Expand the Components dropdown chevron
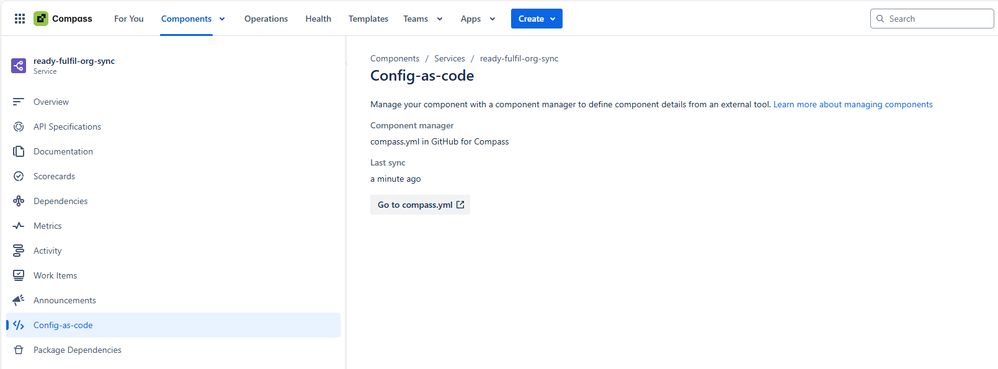This screenshot has height=369, width=998. click(222, 19)
